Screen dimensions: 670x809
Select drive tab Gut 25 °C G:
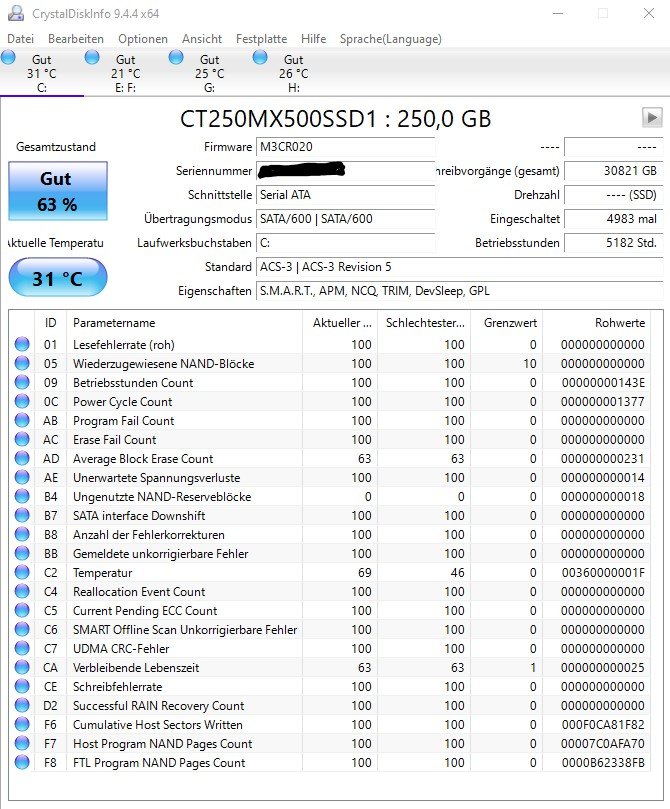[x=209, y=73]
